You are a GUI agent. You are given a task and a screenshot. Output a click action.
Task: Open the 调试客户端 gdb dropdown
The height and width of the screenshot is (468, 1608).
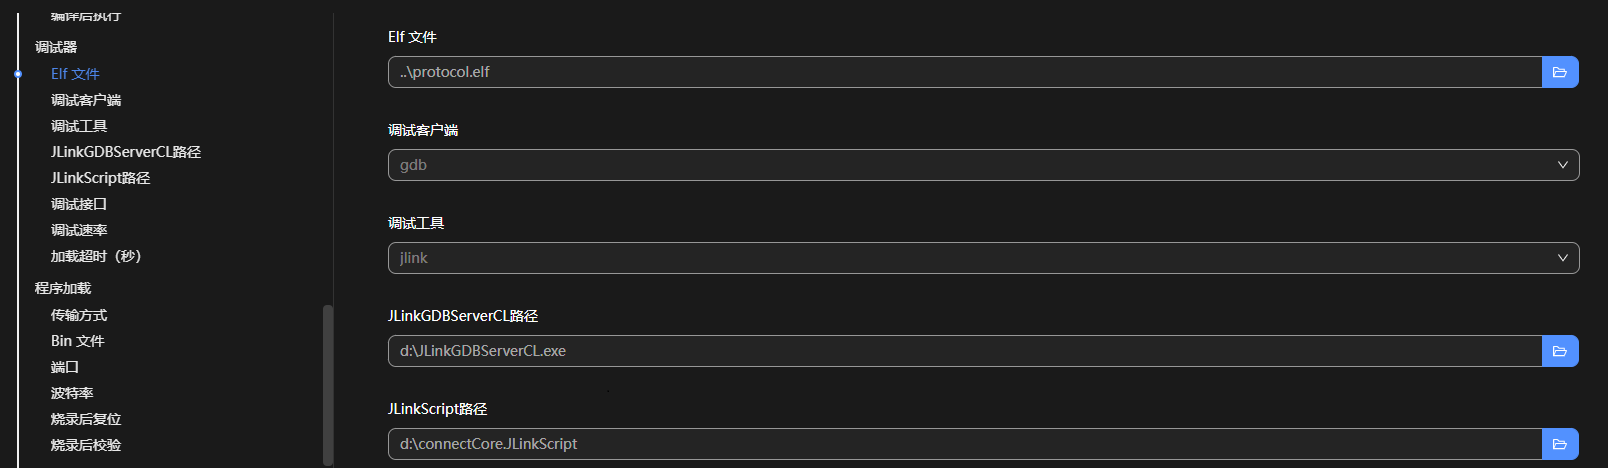[x=983, y=165]
